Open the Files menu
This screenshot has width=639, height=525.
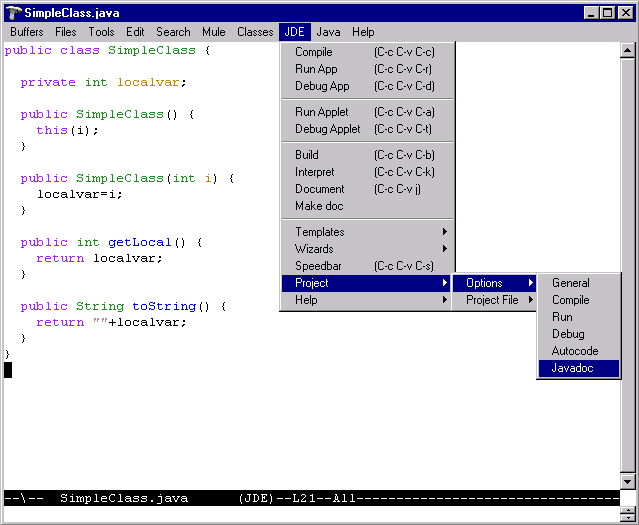pyautogui.click(x=66, y=32)
